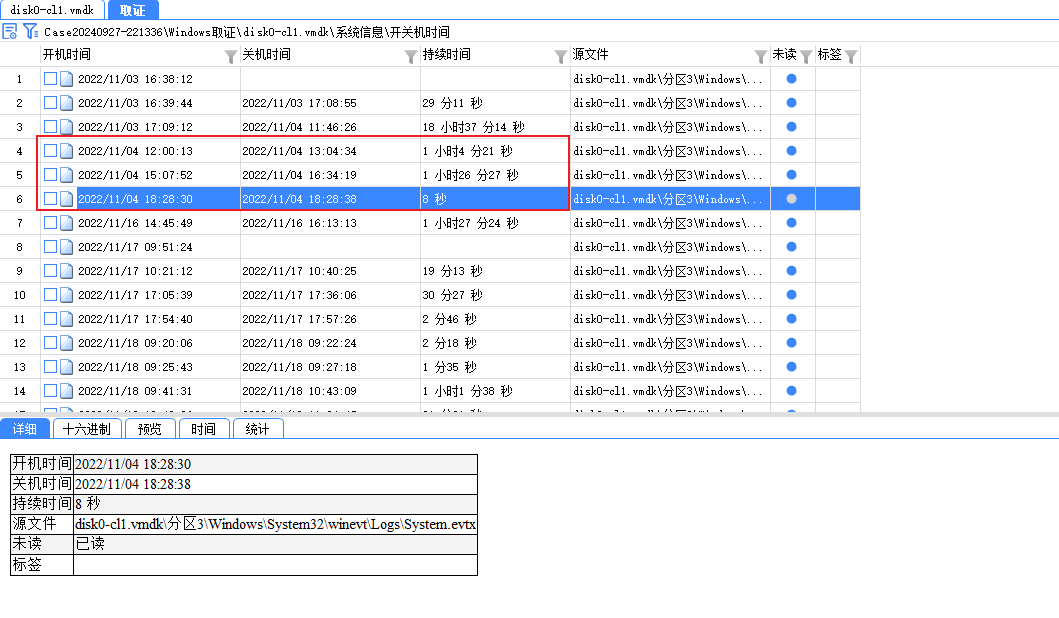Switch to the disk0-cl1.vmdk tab
This screenshot has width=1059, height=618.
(52, 10)
